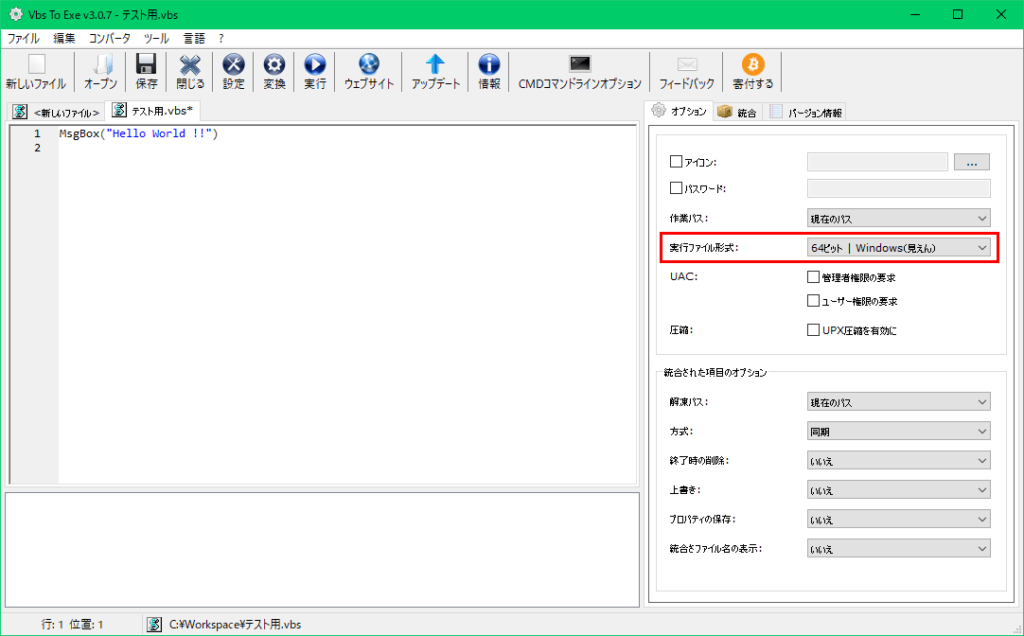Image resolution: width=1024 pixels, height=636 pixels.
Task: Enable the アイコン checkbox
Action: 676,161
